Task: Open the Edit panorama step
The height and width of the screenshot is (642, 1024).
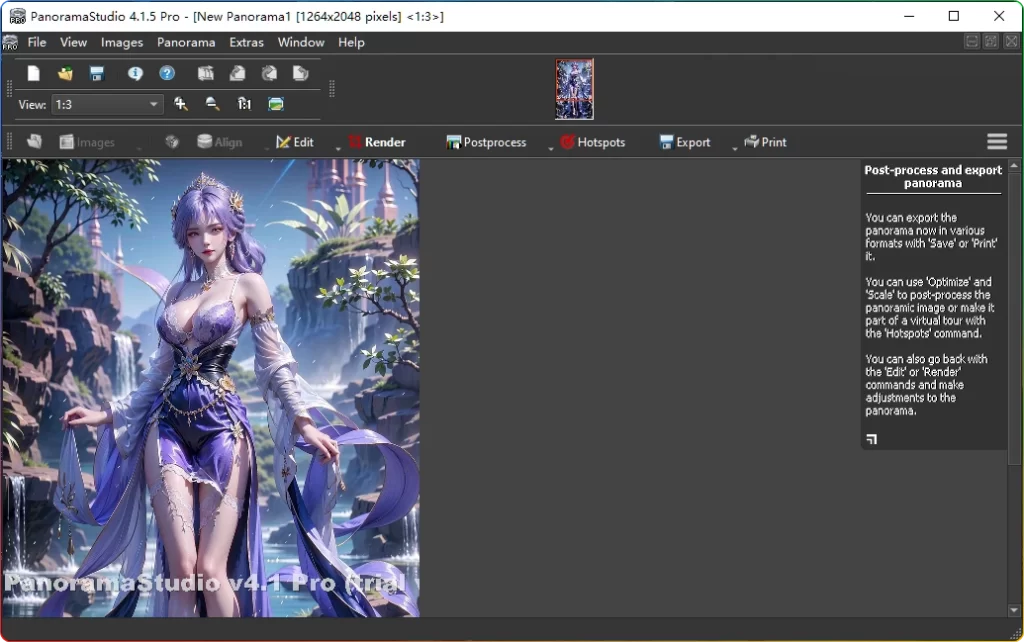Action: [x=295, y=142]
